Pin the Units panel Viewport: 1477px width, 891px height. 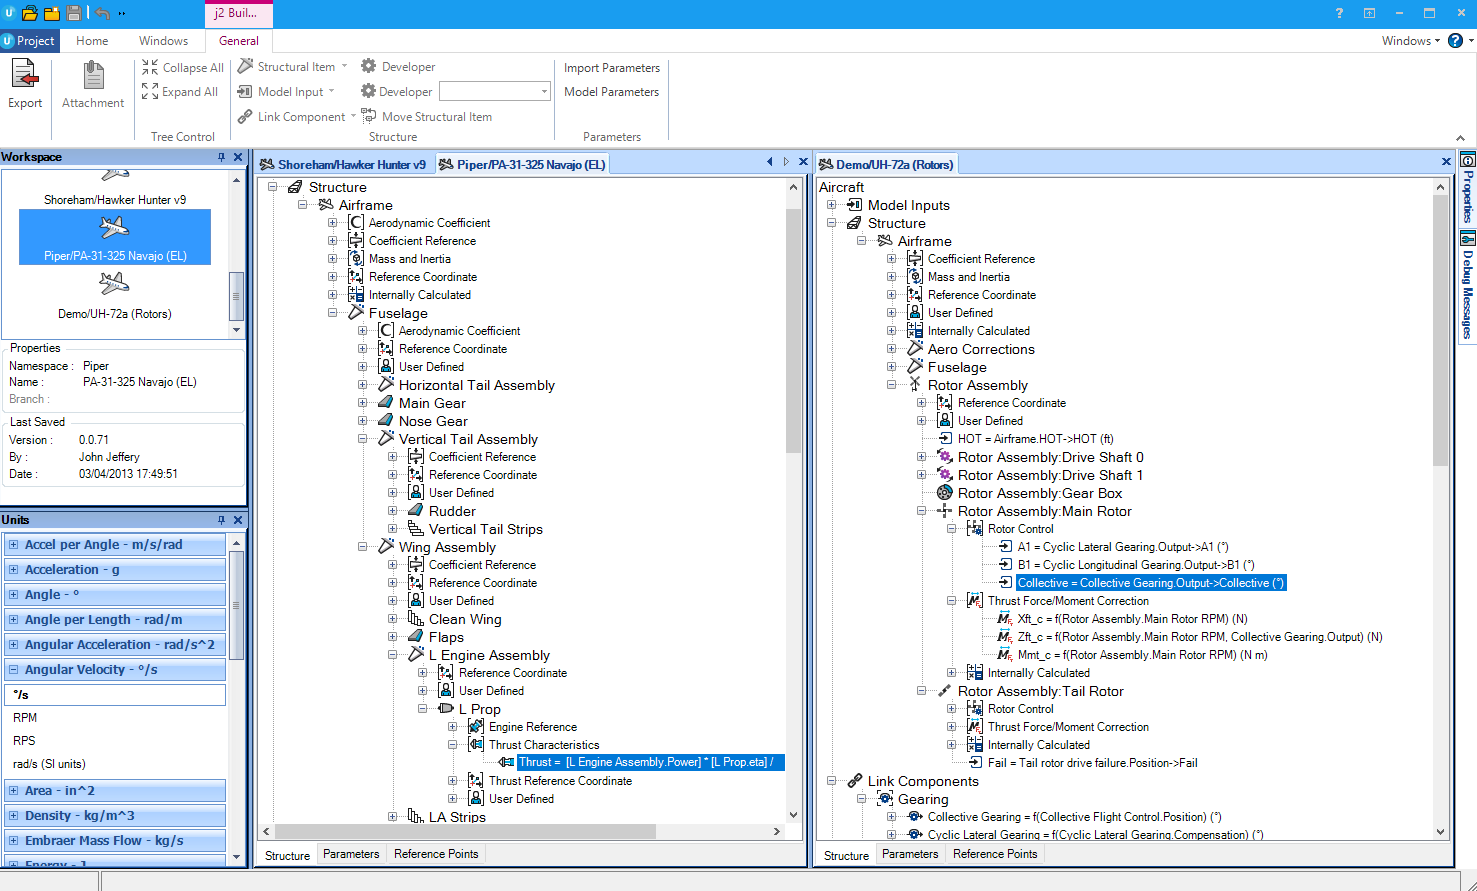(x=222, y=520)
